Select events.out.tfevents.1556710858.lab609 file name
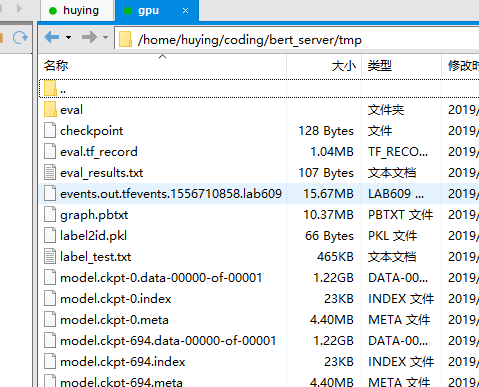Viewport: 479px width, 387px height. pos(171,194)
